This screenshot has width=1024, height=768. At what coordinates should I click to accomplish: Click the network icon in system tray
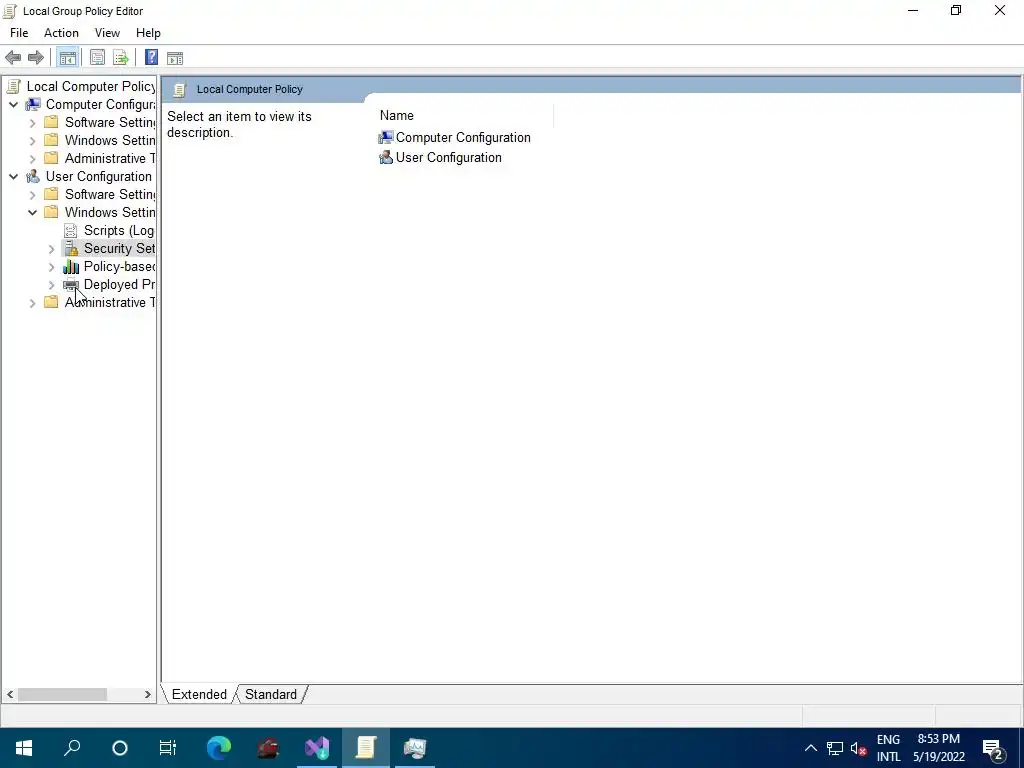835,748
